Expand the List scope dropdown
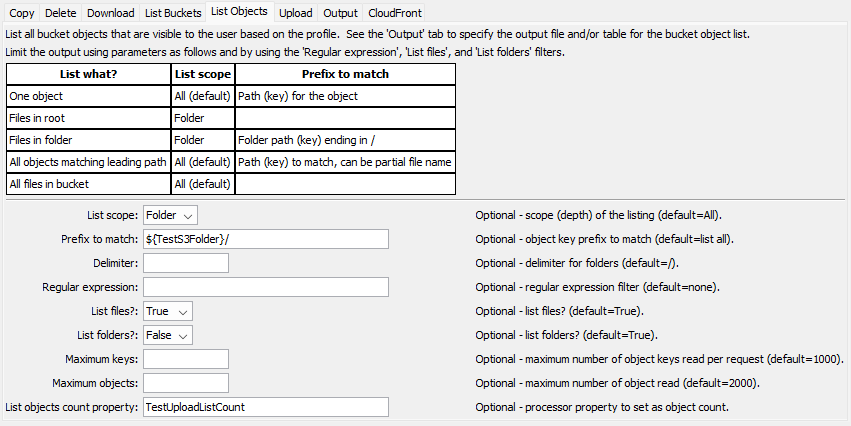Image resolution: width=851 pixels, height=426 pixels. [170, 214]
